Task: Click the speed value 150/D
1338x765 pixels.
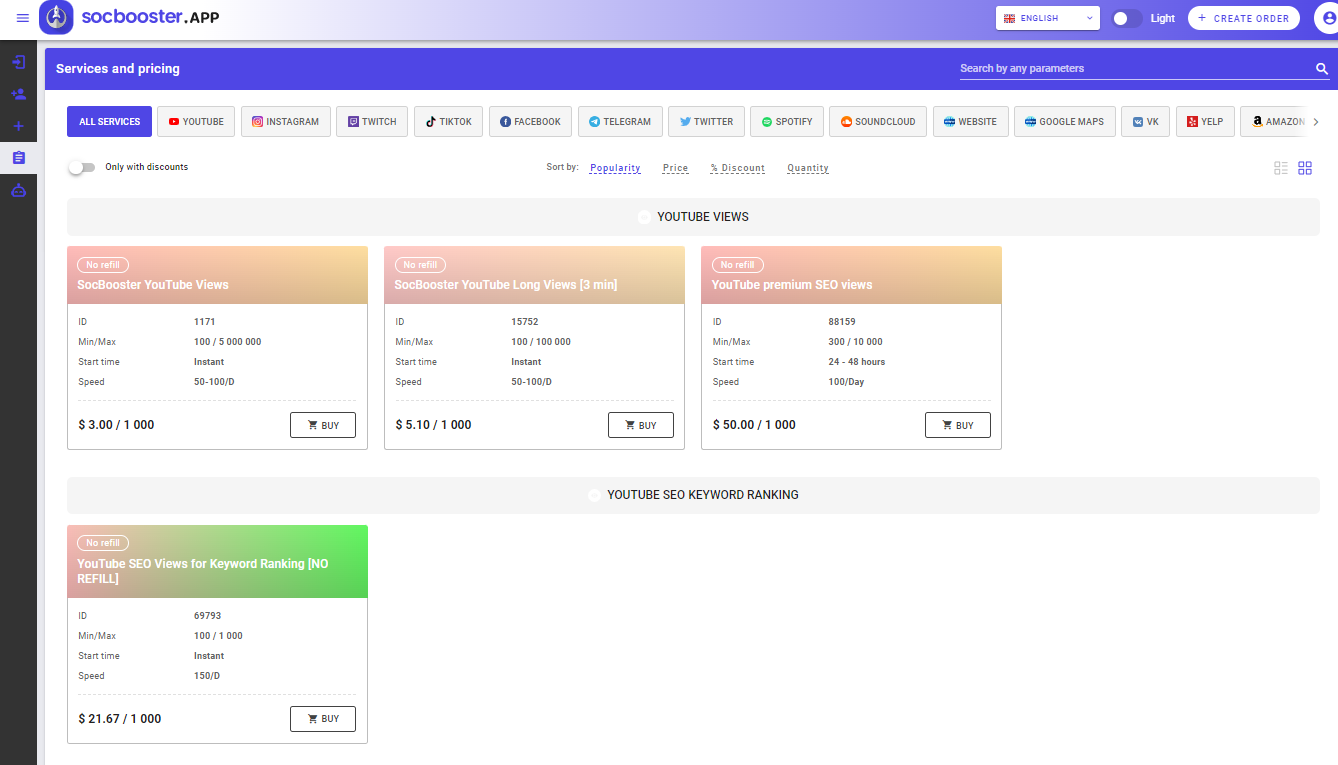Action: coord(207,676)
